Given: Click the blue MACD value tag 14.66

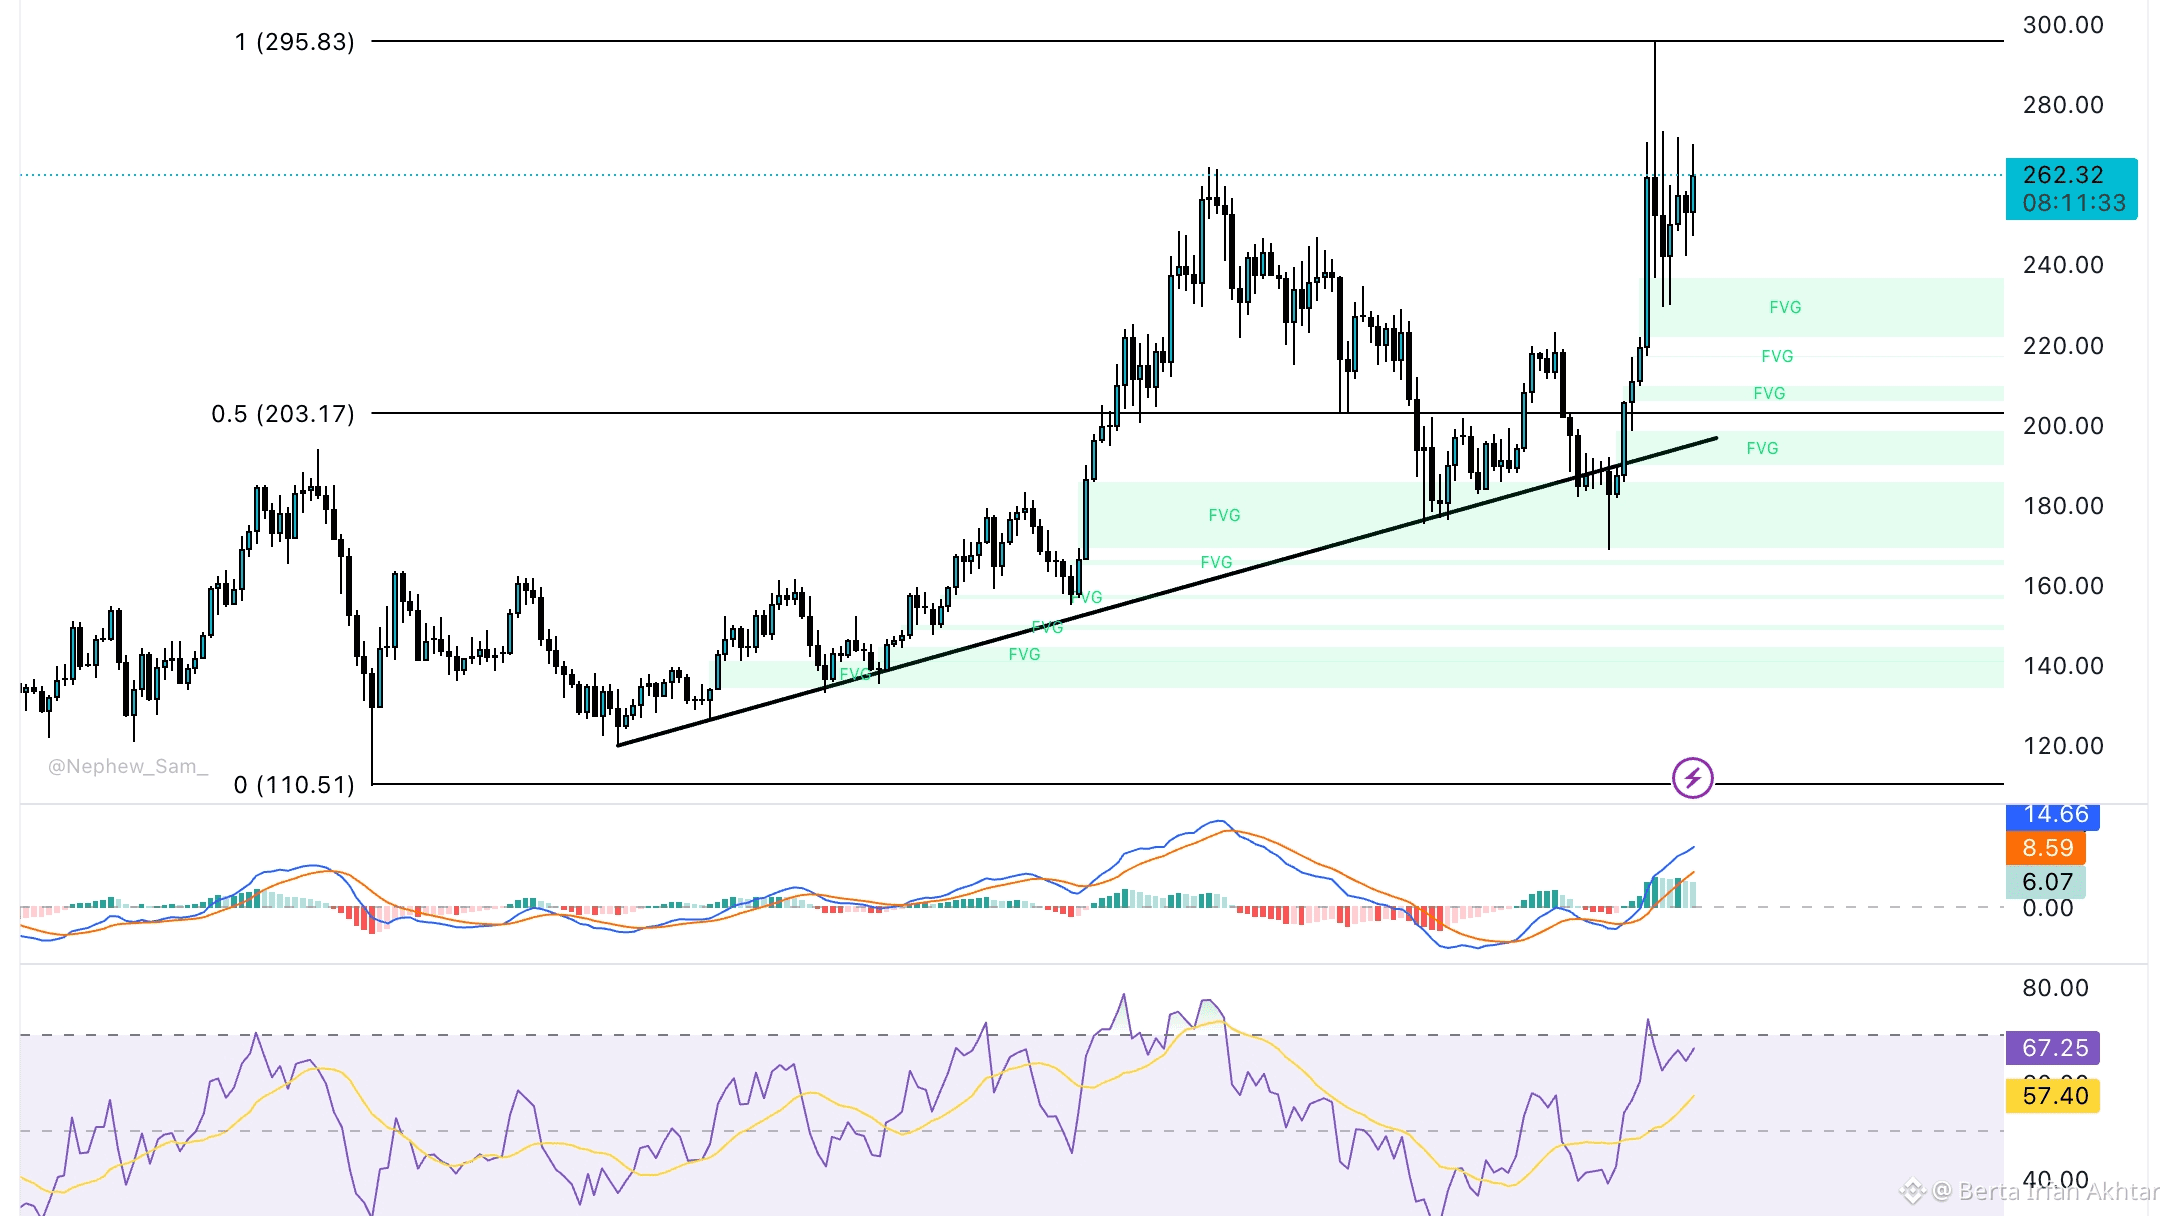Looking at the screenshot, I should (2054, 815).
